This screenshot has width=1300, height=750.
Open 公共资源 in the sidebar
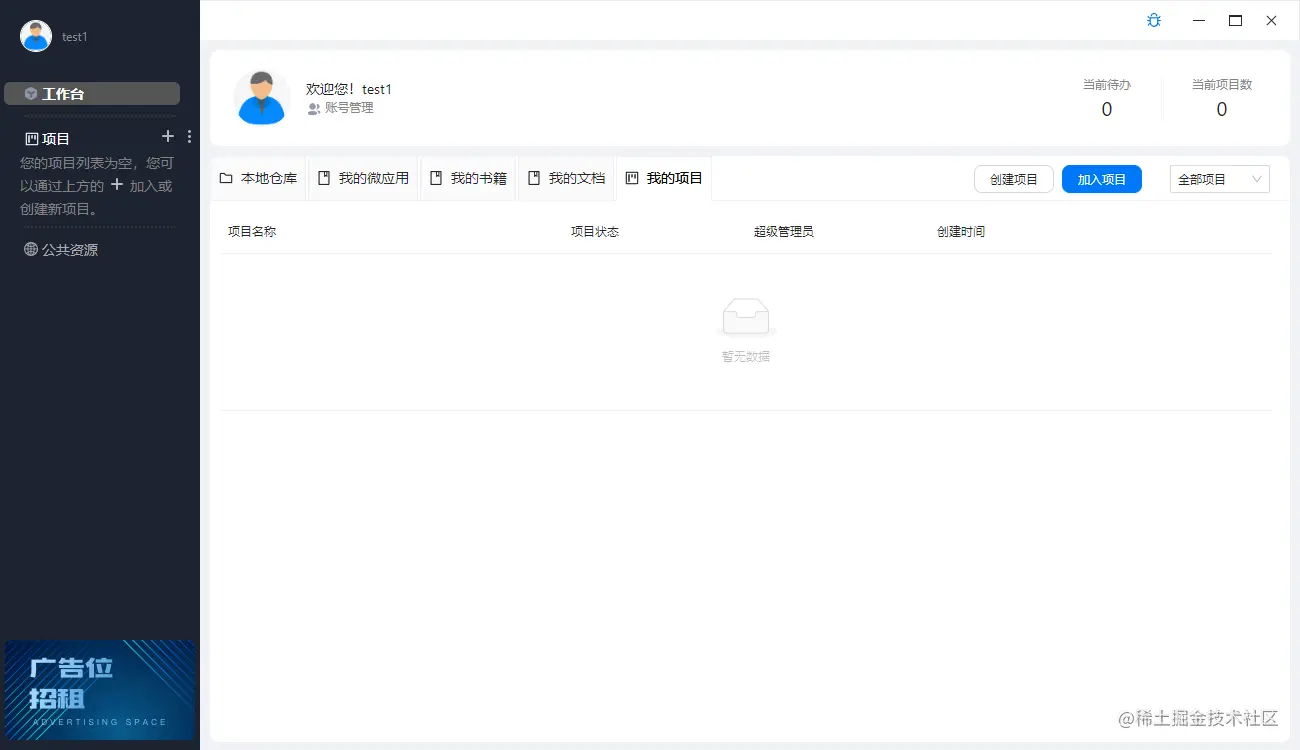pyautogui.click(x=61, y=250)
